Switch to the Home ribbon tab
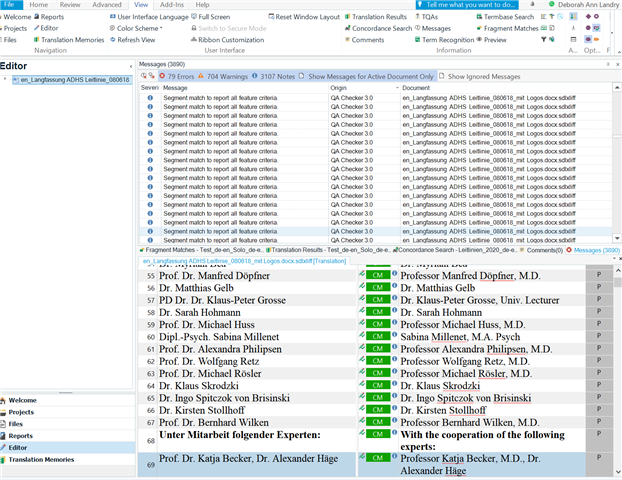622x480 pixels. (38, 5)
